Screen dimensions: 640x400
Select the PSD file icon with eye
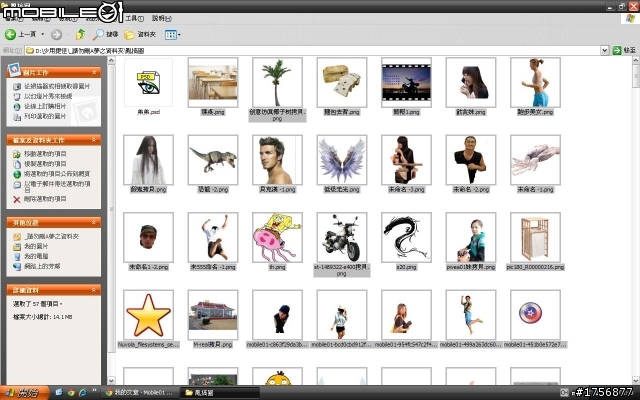pyautogui.click(x=148, y=82)
